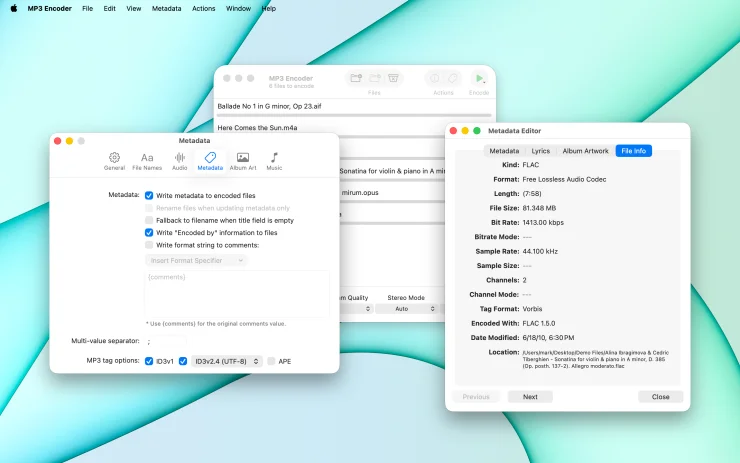Viewport: 740px width, 463px height.
Task: Click the FLAC 1.5.0 encoder value
Action: coord(539,324)
